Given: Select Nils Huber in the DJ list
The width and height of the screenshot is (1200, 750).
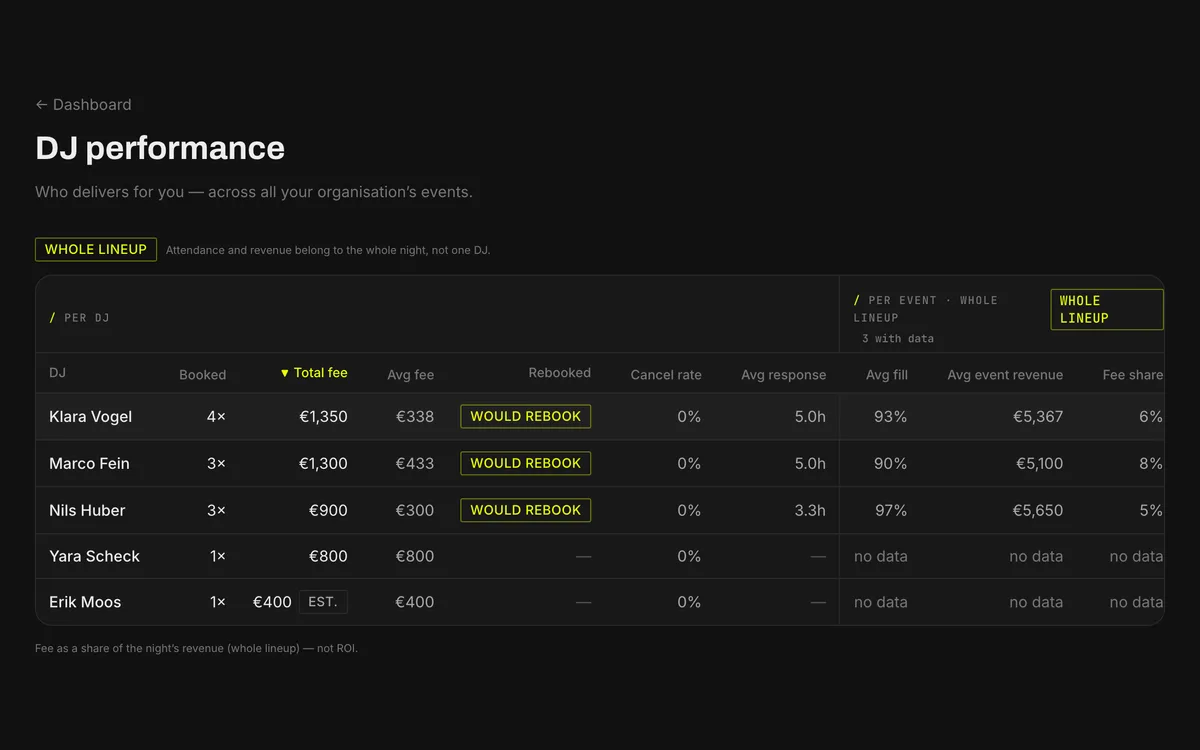Looking at the screenshot, I should [87, 511].
